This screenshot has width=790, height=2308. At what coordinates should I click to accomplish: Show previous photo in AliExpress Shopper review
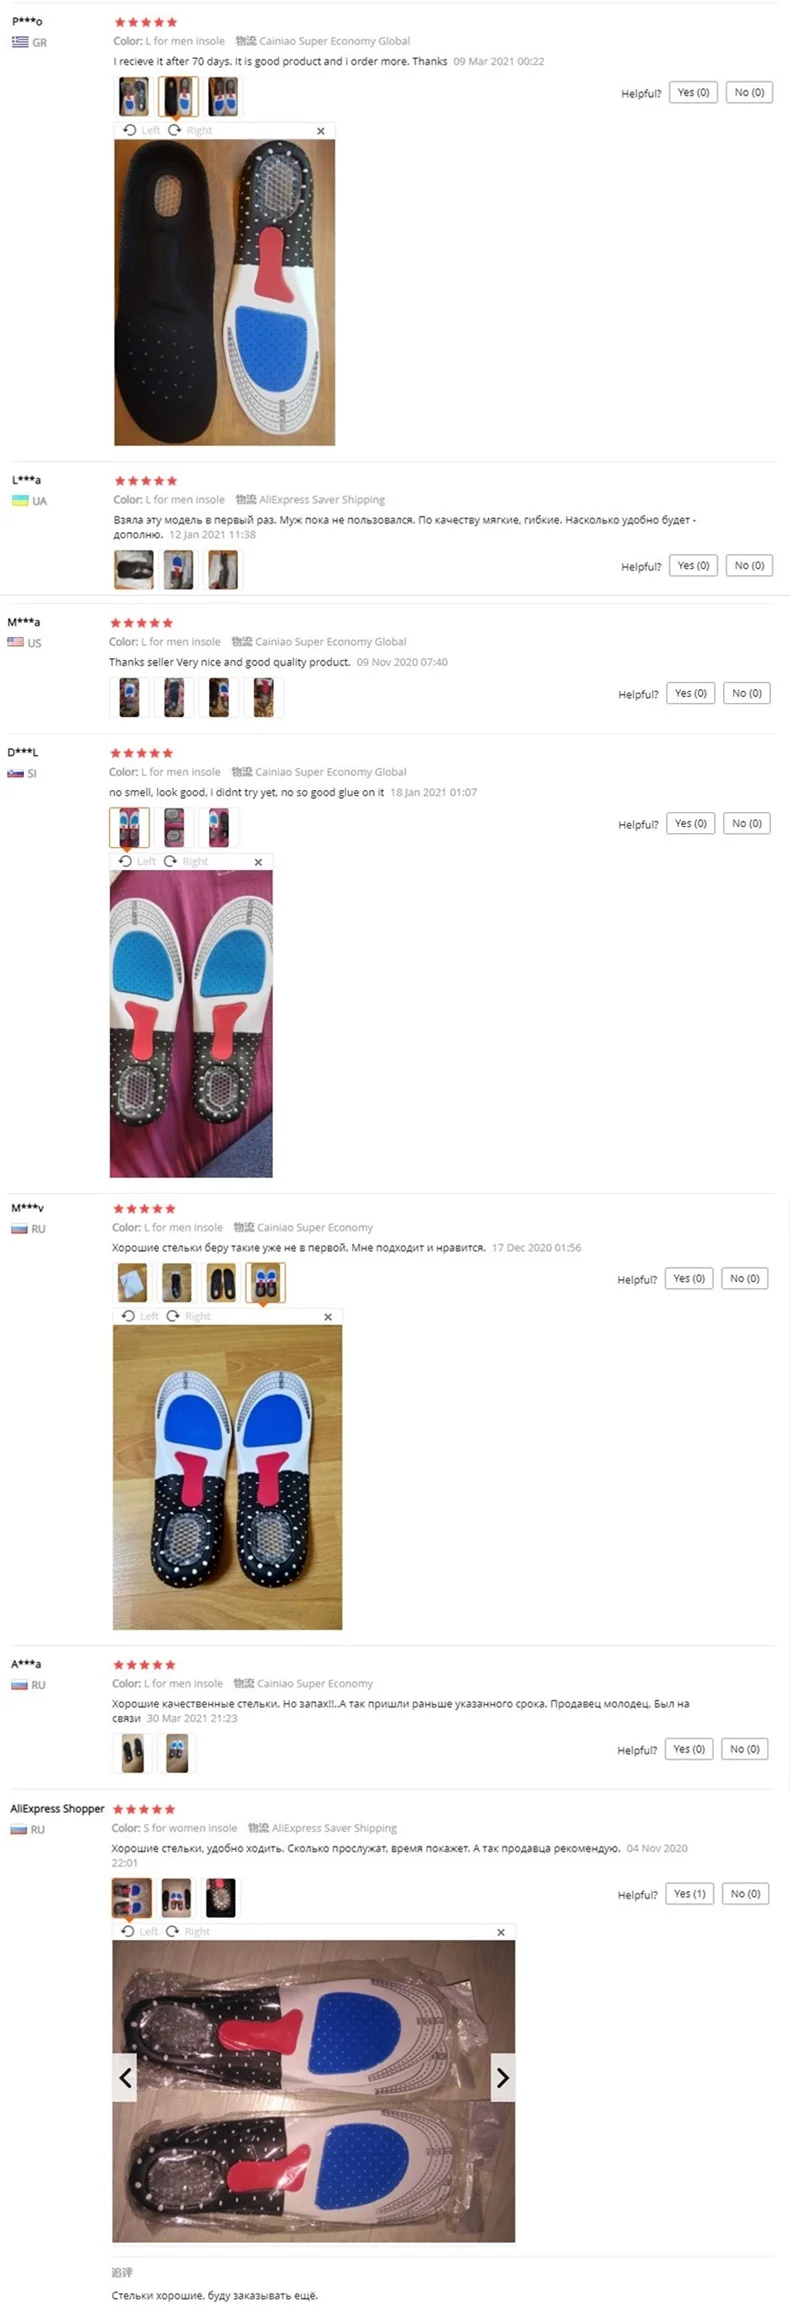125,2078
